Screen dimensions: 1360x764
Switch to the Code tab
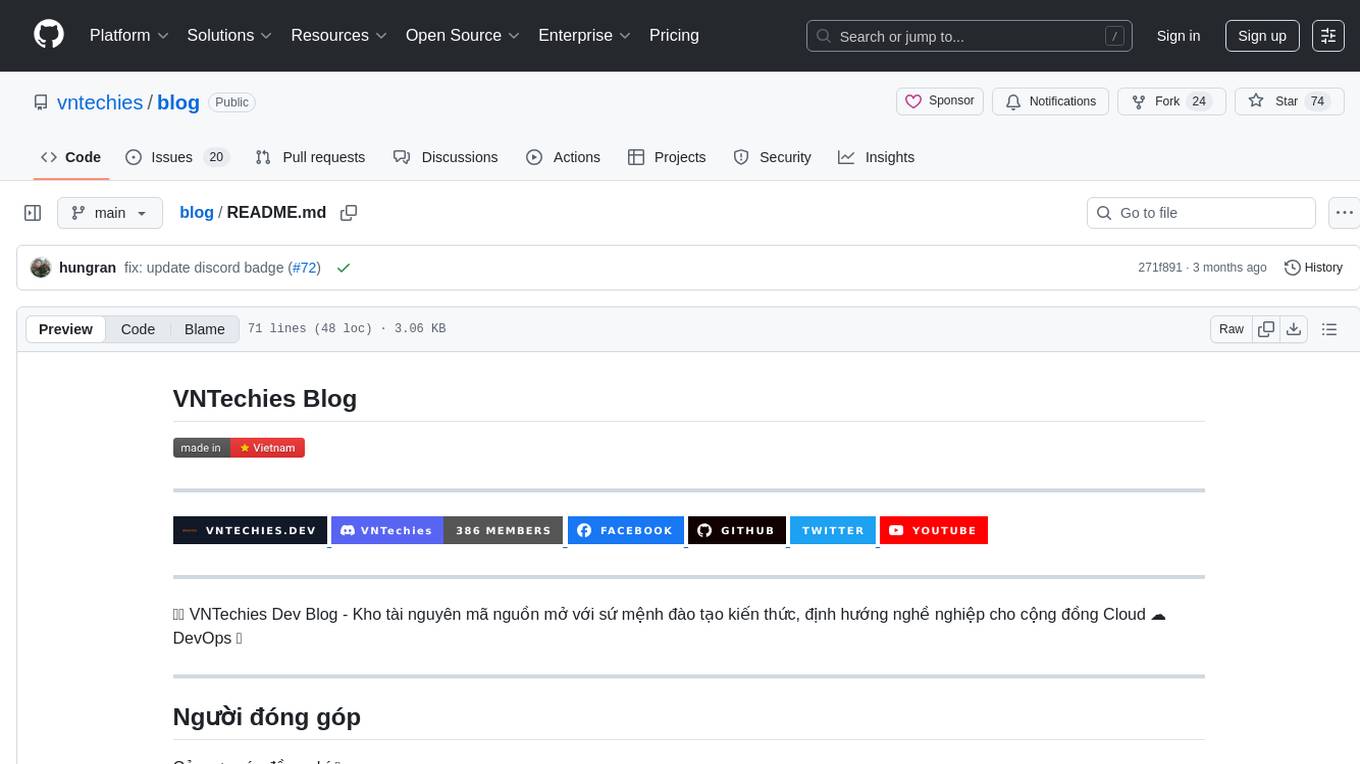tap(71, 157)
